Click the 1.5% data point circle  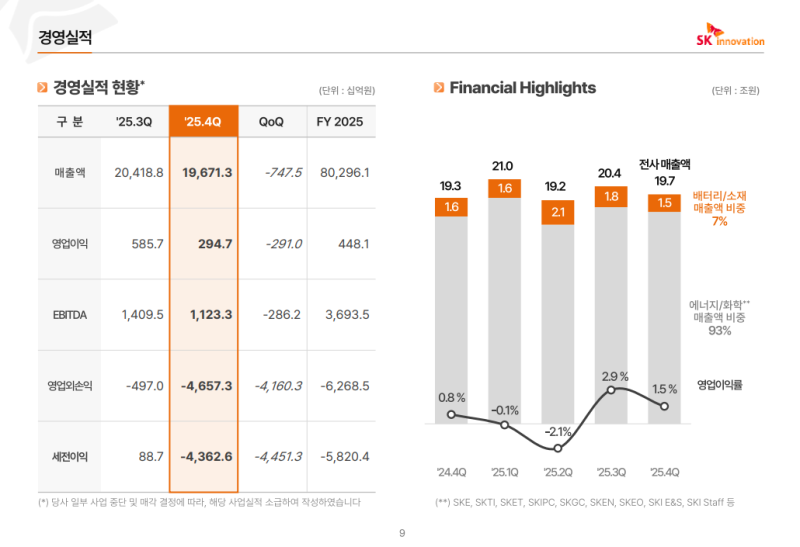click(x=664, y=405)
